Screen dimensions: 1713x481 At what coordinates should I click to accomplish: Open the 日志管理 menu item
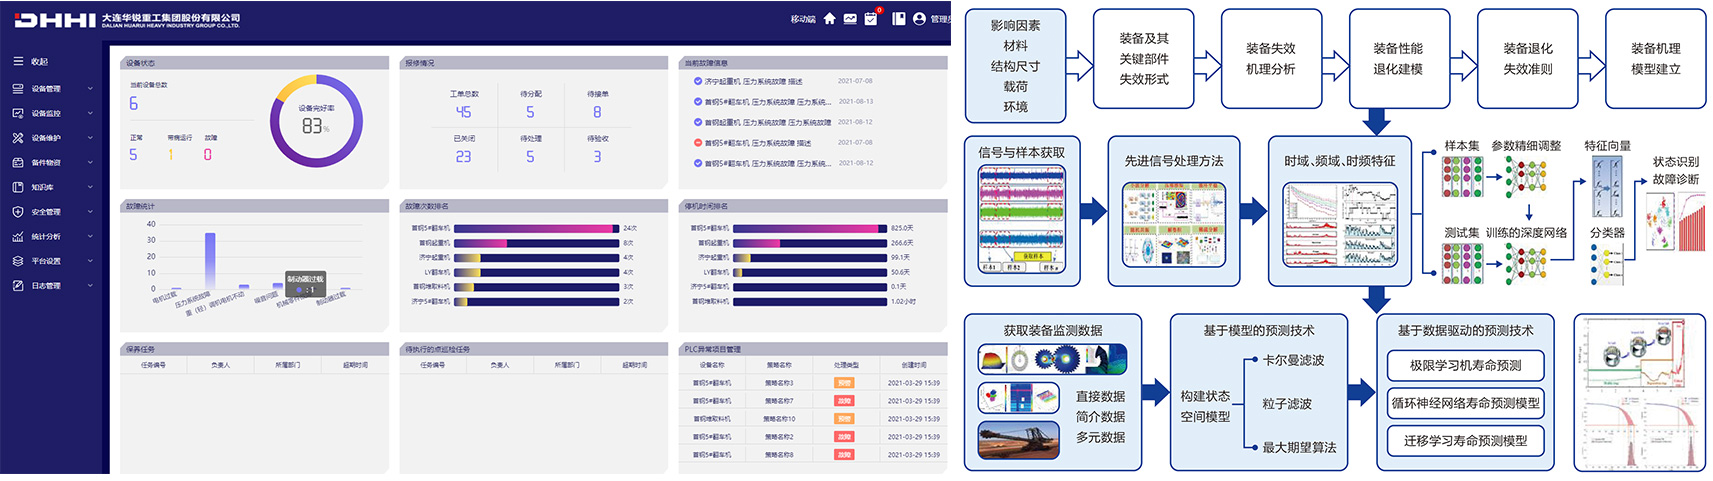46,286
